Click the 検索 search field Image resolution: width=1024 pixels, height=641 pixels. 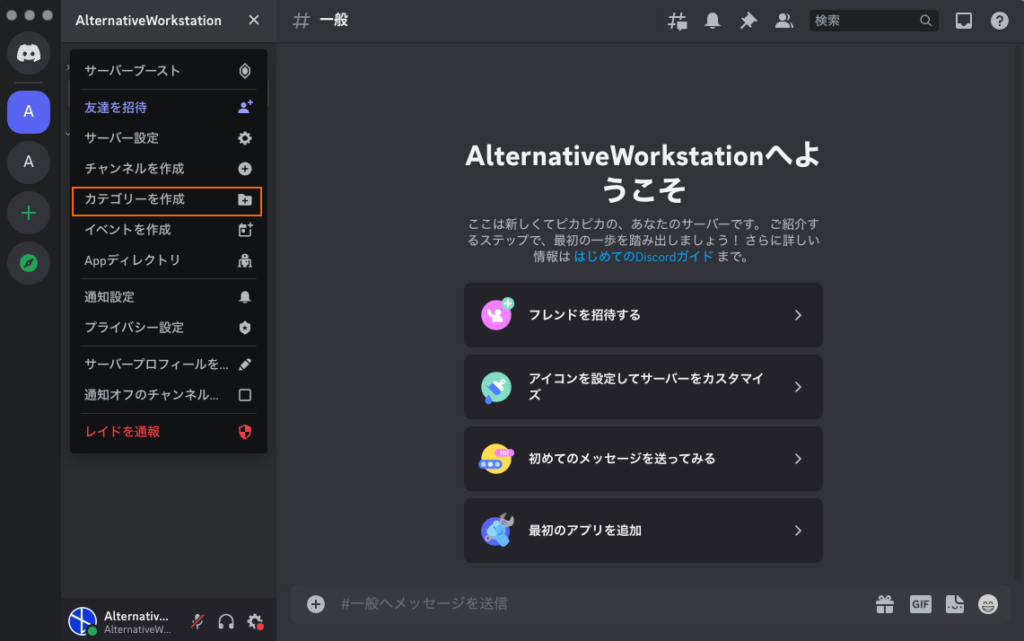point(865,21)
